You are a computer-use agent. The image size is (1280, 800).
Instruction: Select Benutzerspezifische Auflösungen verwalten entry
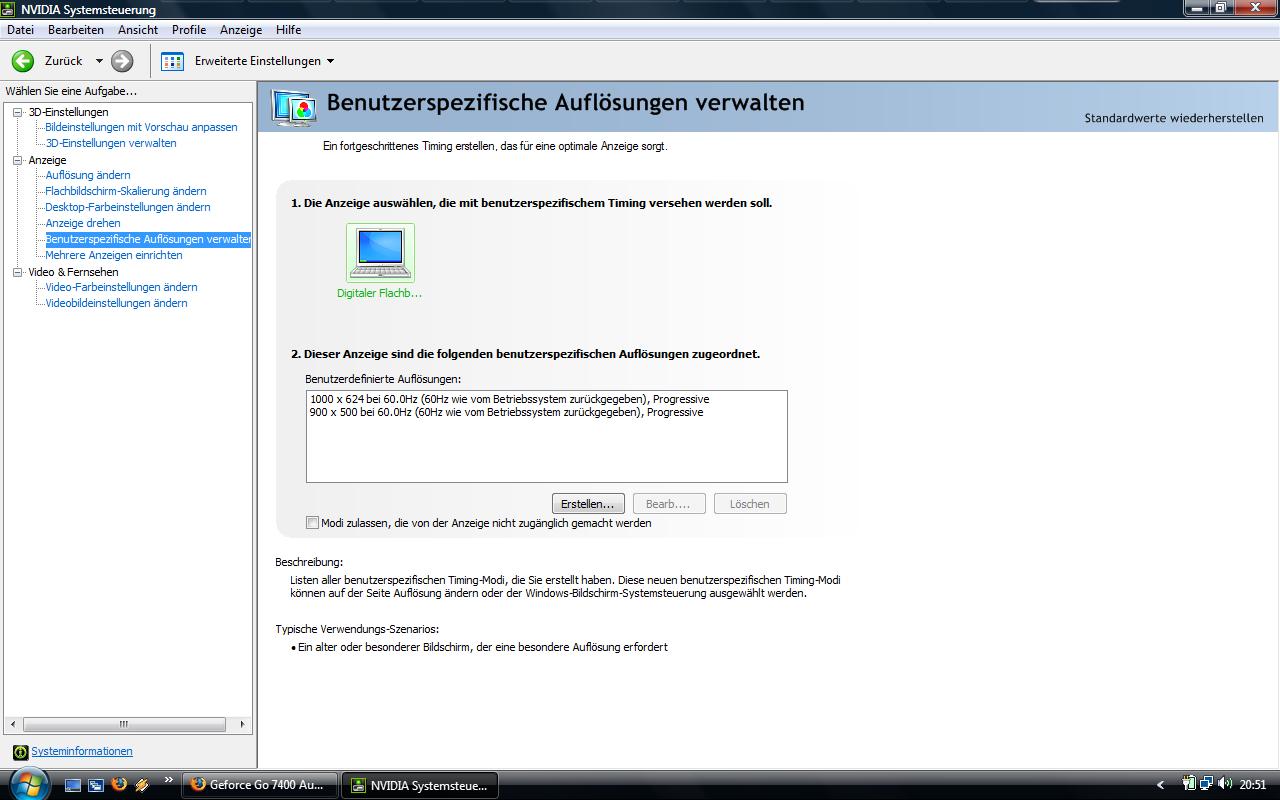[x=148, y=239]
